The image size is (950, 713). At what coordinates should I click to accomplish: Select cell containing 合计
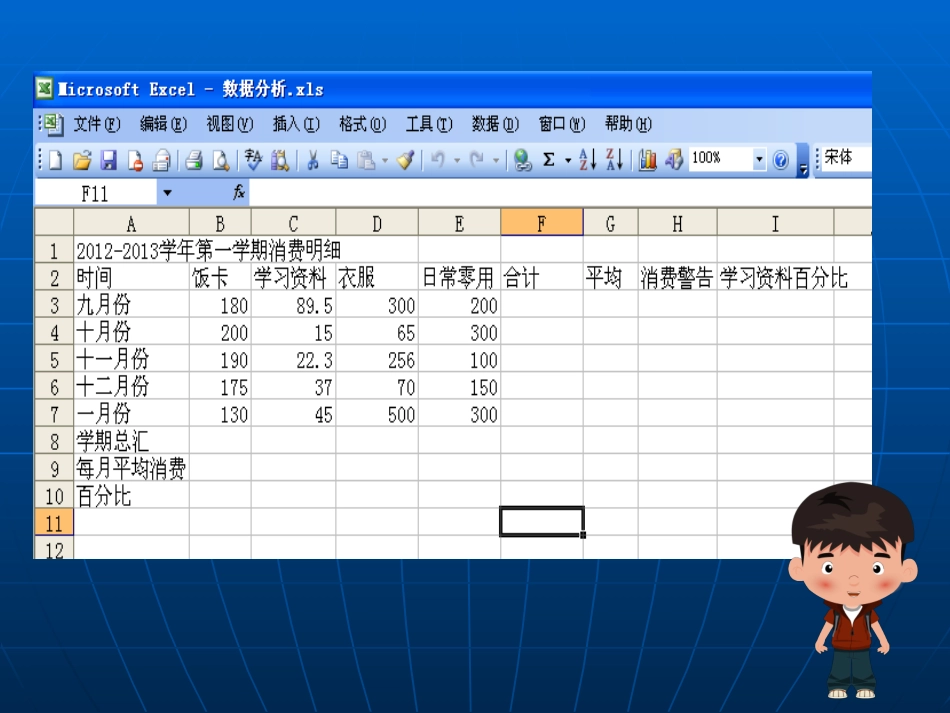[x=542, y=277]
